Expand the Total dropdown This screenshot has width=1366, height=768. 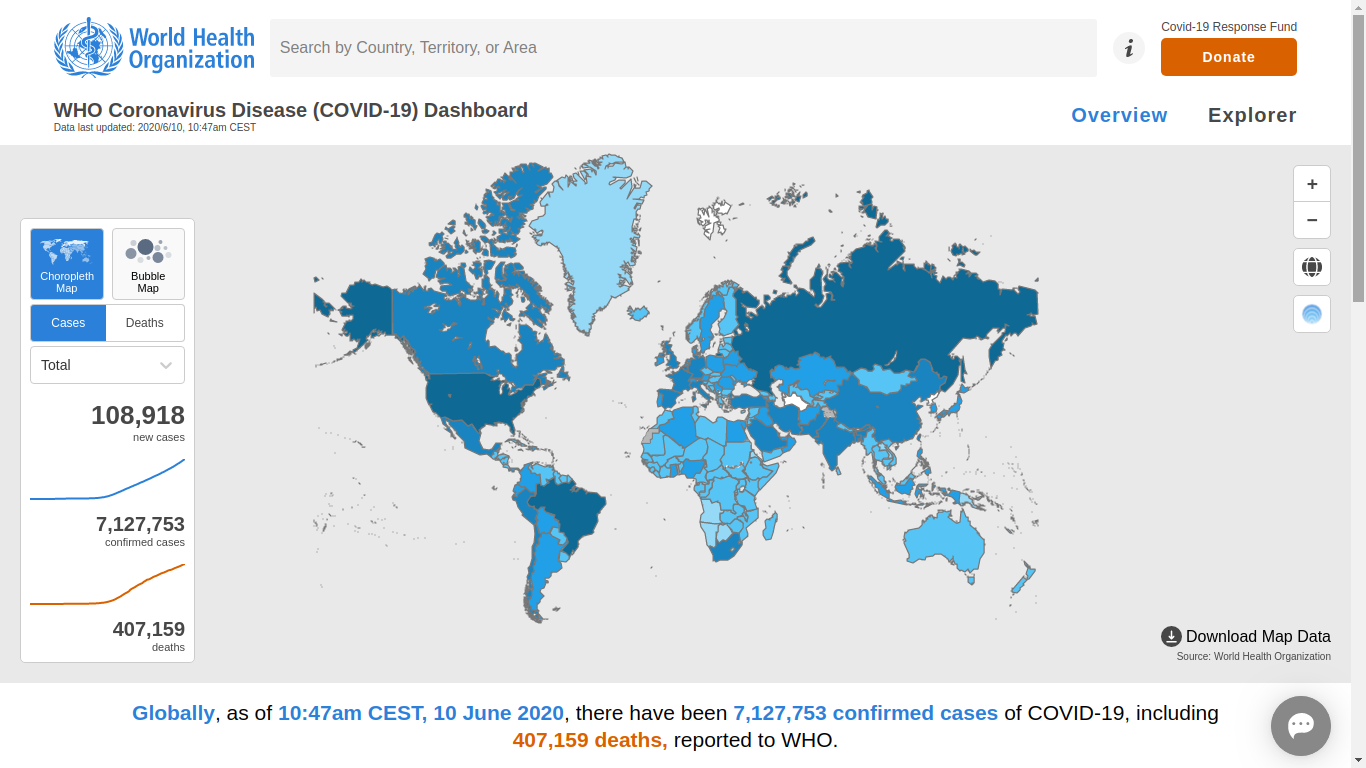pyautogui.click(x=107, y=365)
